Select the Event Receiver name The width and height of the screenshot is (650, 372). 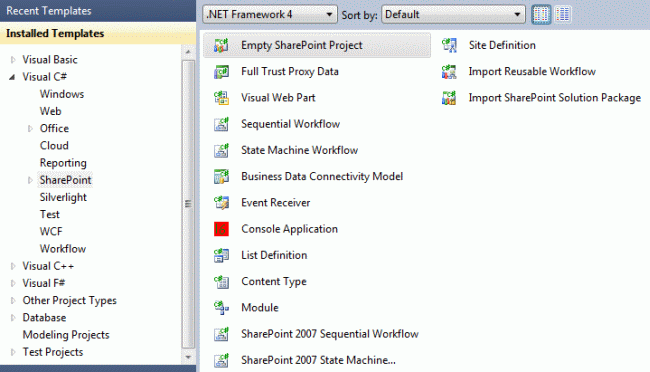pos(276,202)
